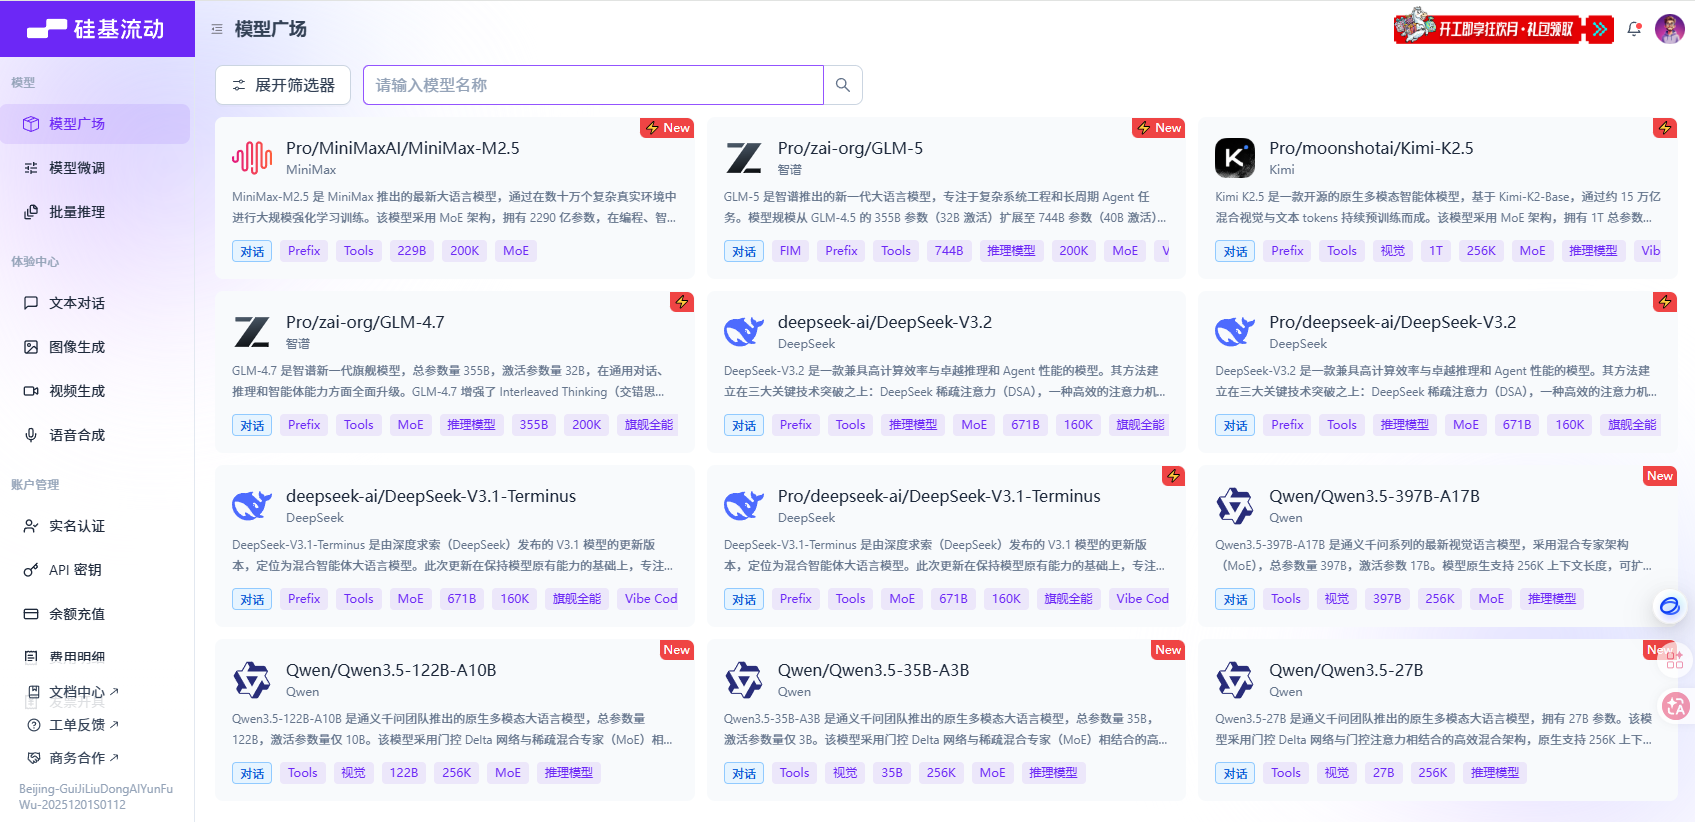Viewport: 1695px width, 822px height.
Task: Open 模型微调 in the sidebar
Action: tap(95, 168)
